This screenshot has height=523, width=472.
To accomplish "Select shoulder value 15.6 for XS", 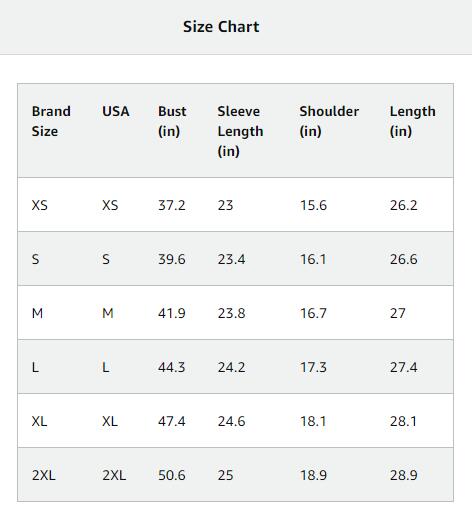I will (x=313, y=205).
